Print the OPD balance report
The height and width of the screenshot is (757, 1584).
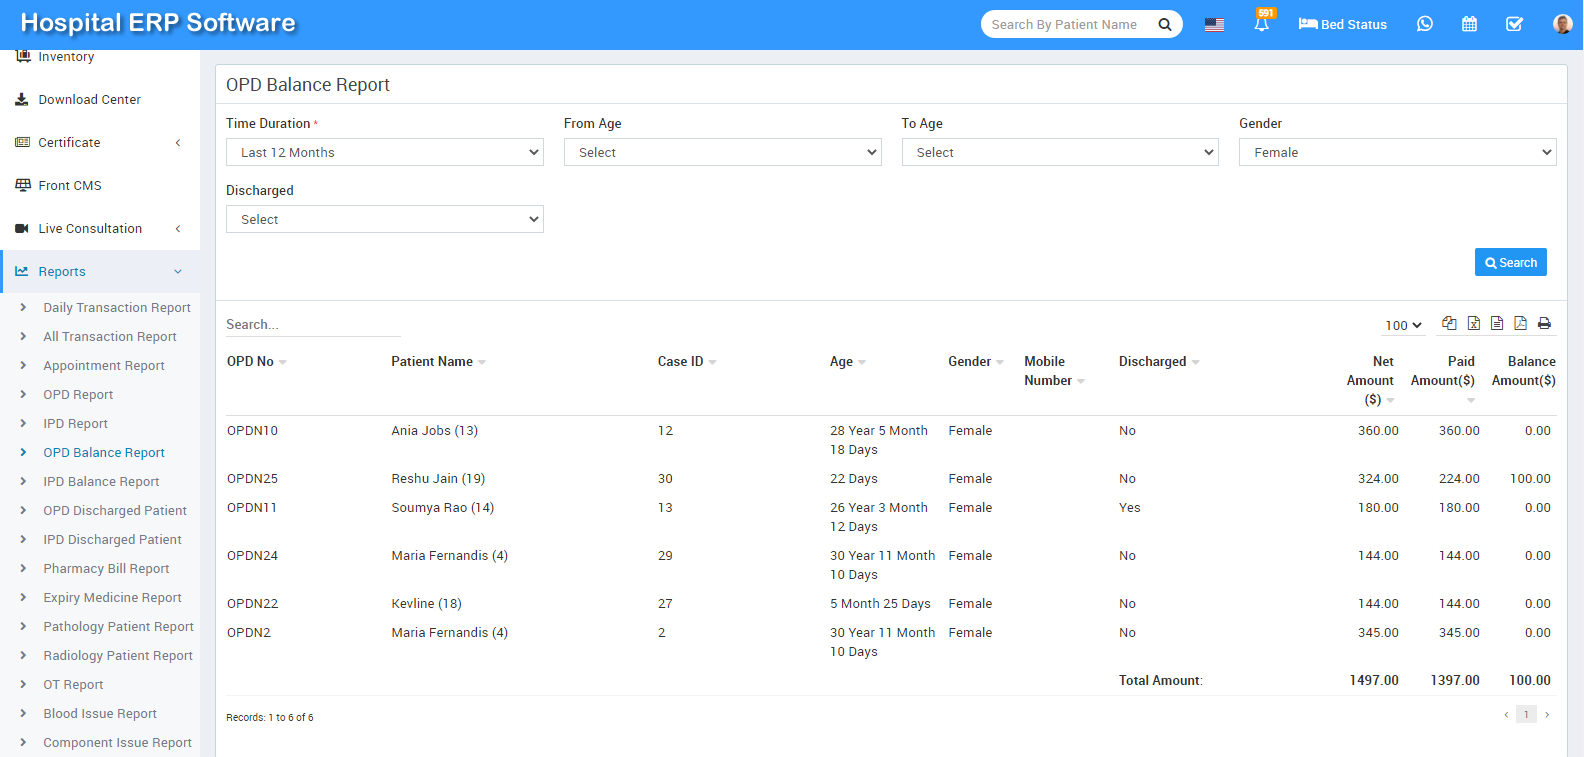[1544, 323]
